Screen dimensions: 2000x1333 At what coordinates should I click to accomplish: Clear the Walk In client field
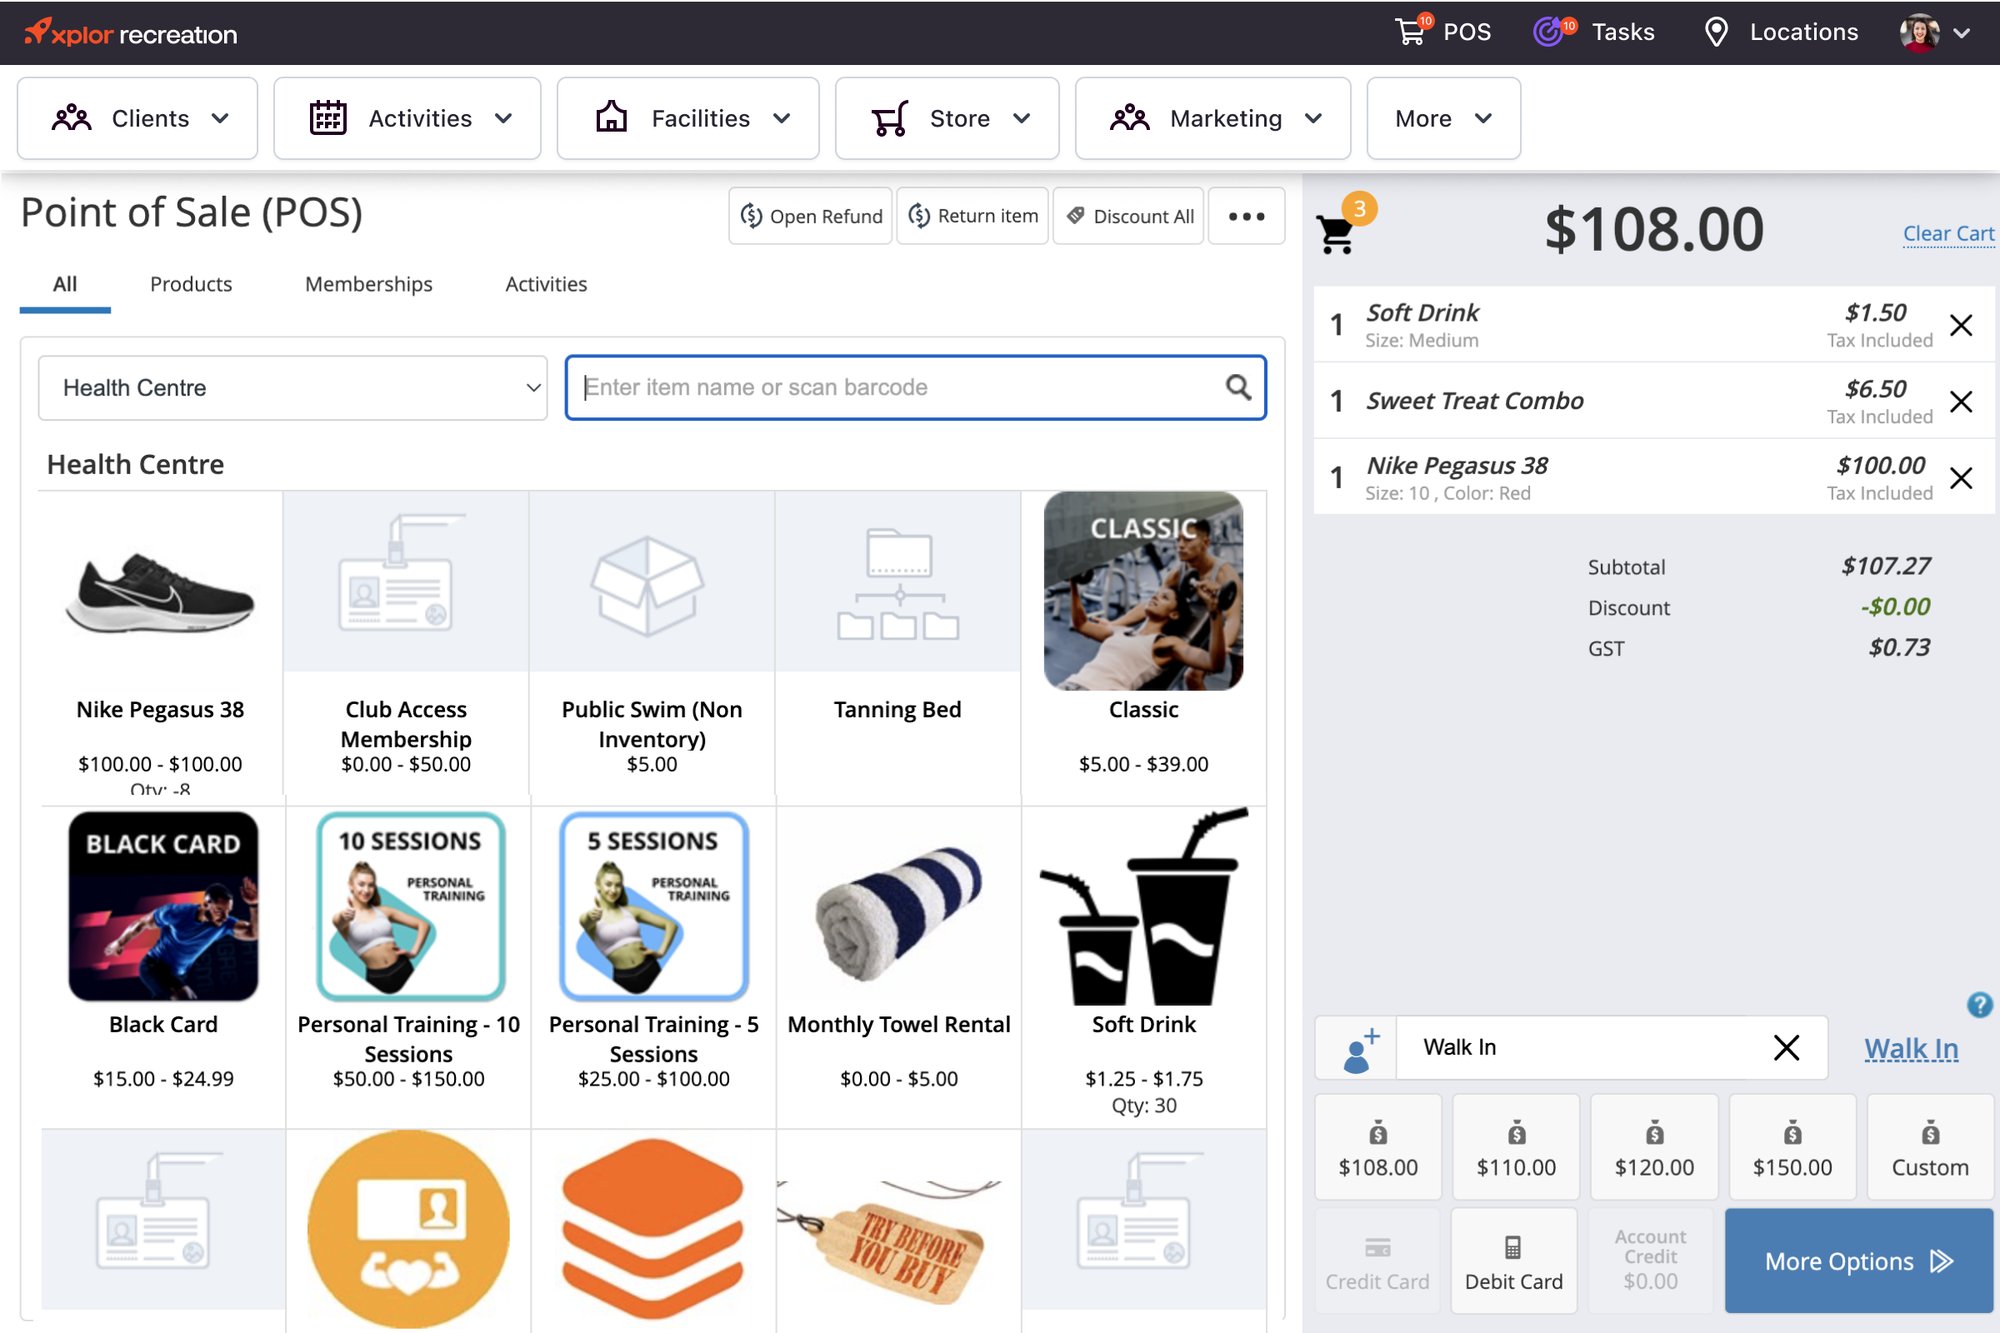[1786, 1047]
